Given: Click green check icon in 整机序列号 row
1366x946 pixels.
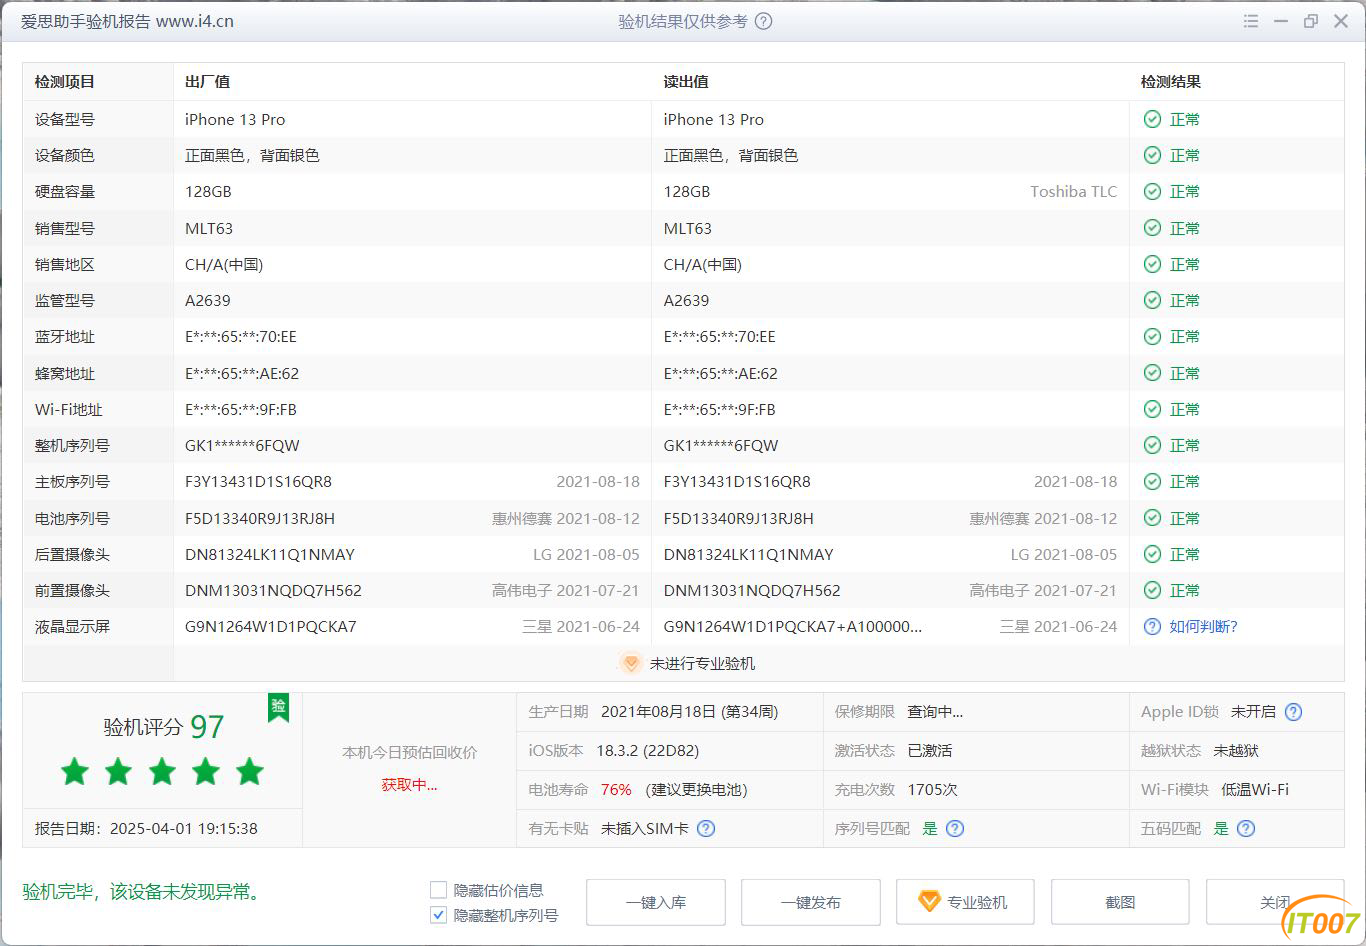Looking at the screenshot, I should [x=1152, y=445].
